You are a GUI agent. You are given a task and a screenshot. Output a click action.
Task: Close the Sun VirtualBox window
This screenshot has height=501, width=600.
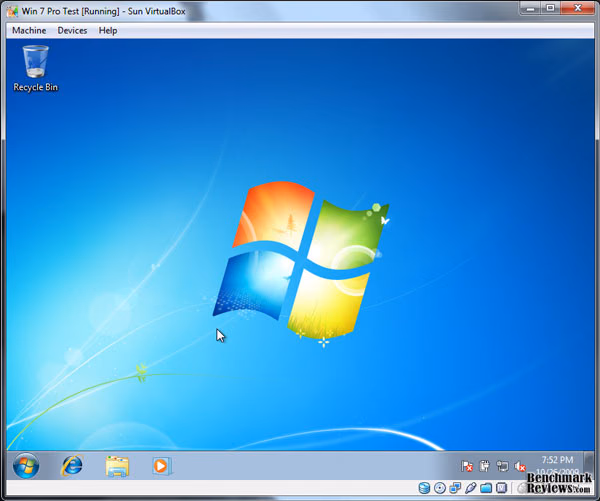[578, 8]
